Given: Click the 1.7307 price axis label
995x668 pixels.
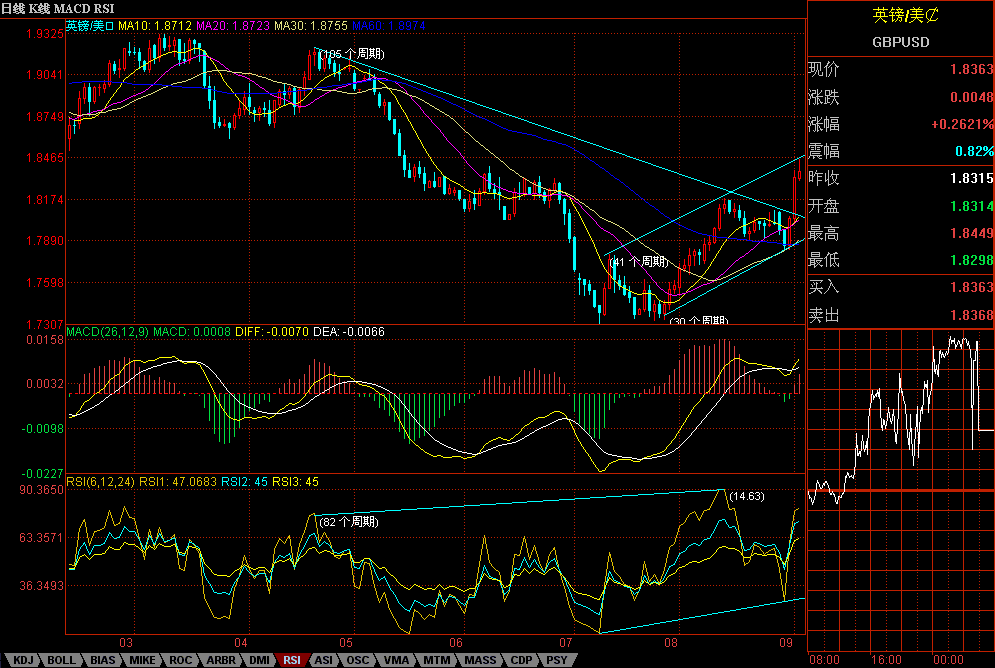Looking at the screenshot, I should point(45,325).
